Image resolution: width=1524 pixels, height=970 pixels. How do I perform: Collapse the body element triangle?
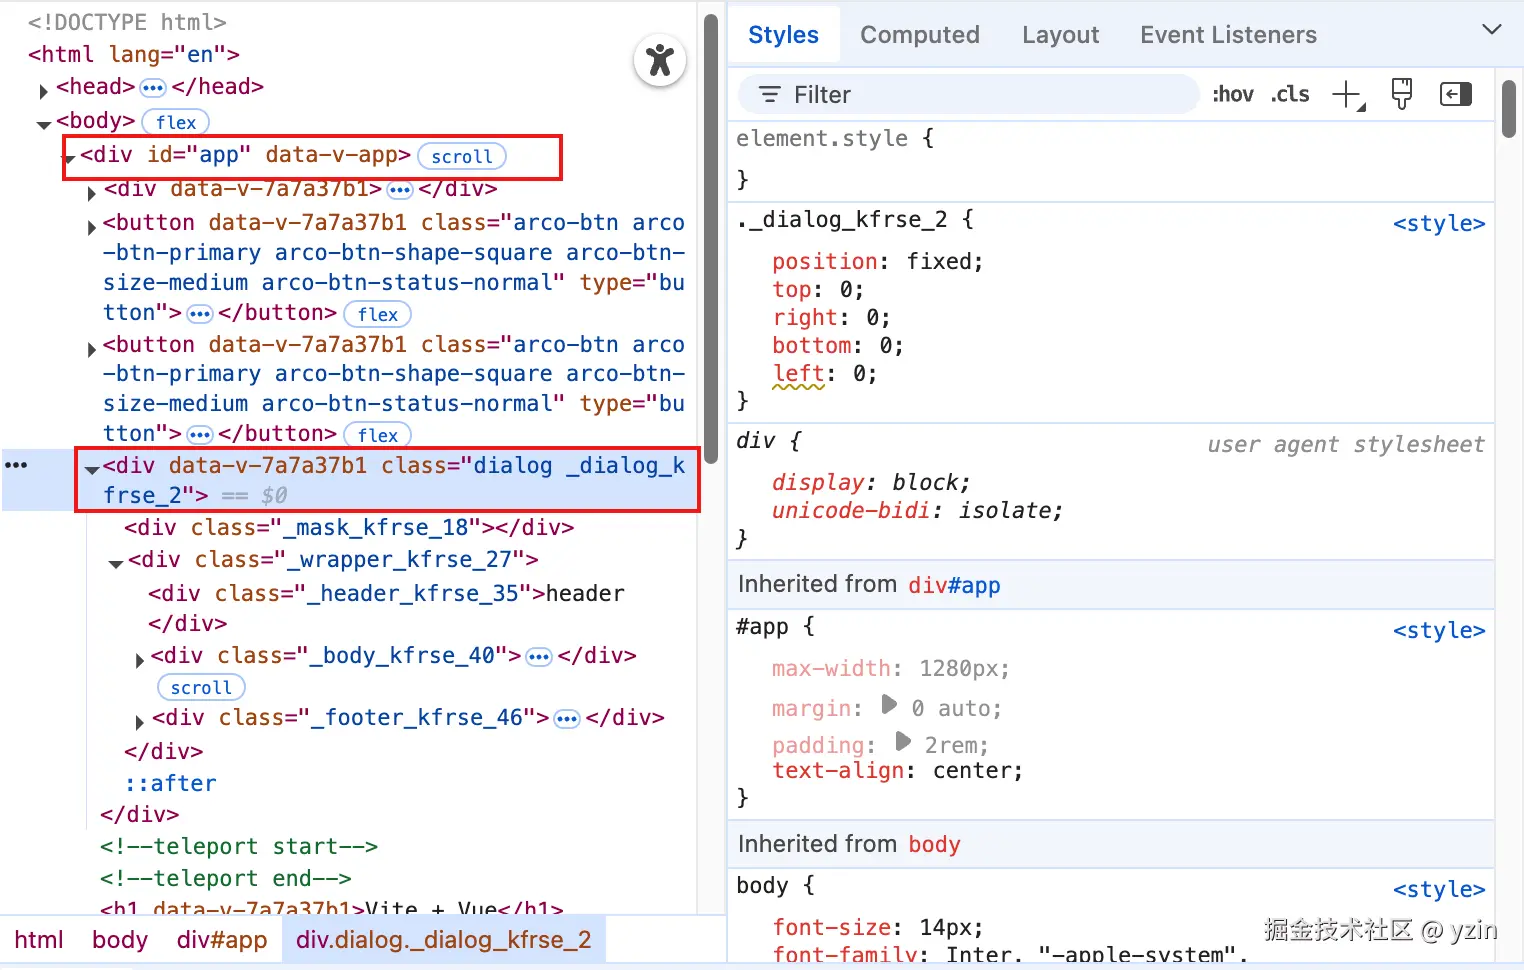tap(44, 125)
